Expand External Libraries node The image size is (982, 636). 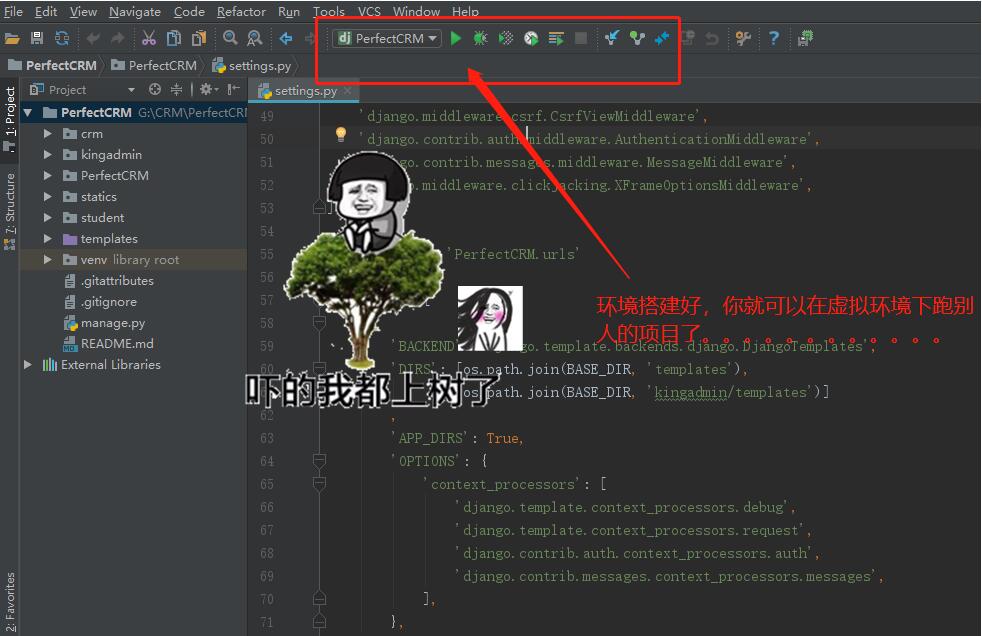click(28, 364)
